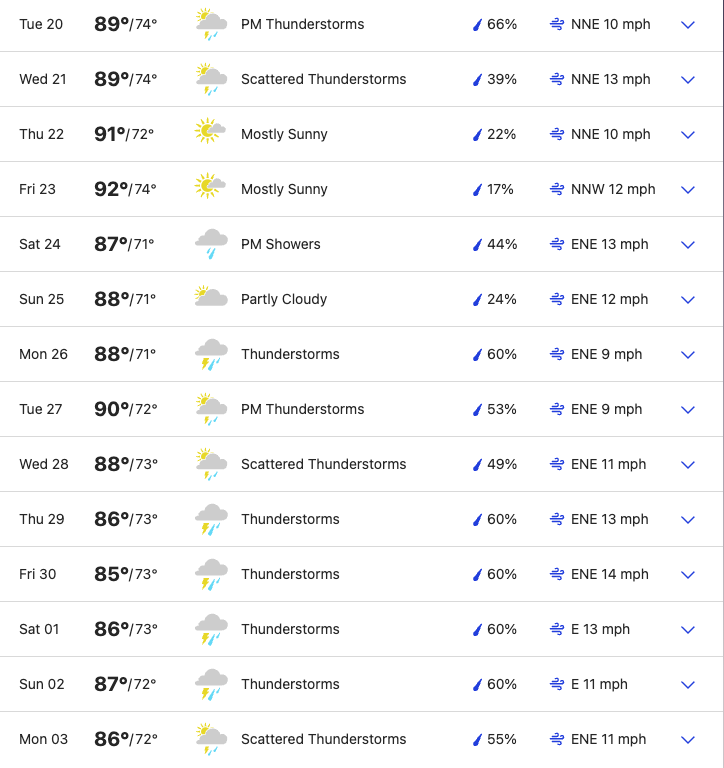Click the PM Thunderstorms text for Tue 27
This screenshot has height=768, width=724.
[302, 409]
